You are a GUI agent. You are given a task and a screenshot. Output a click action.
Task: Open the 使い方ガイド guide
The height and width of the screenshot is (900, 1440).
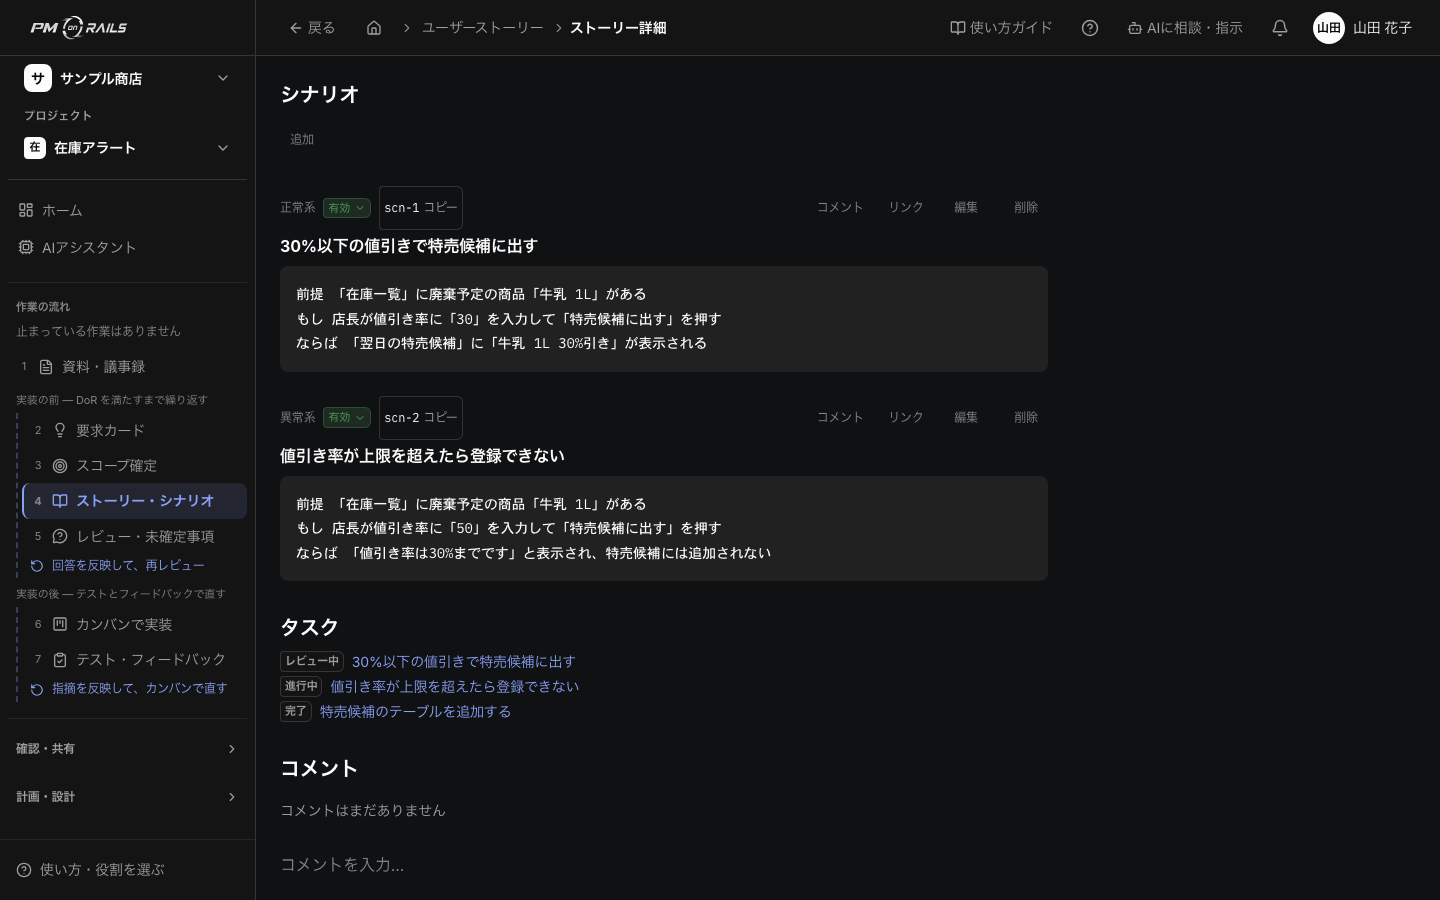coord(1001,28)
